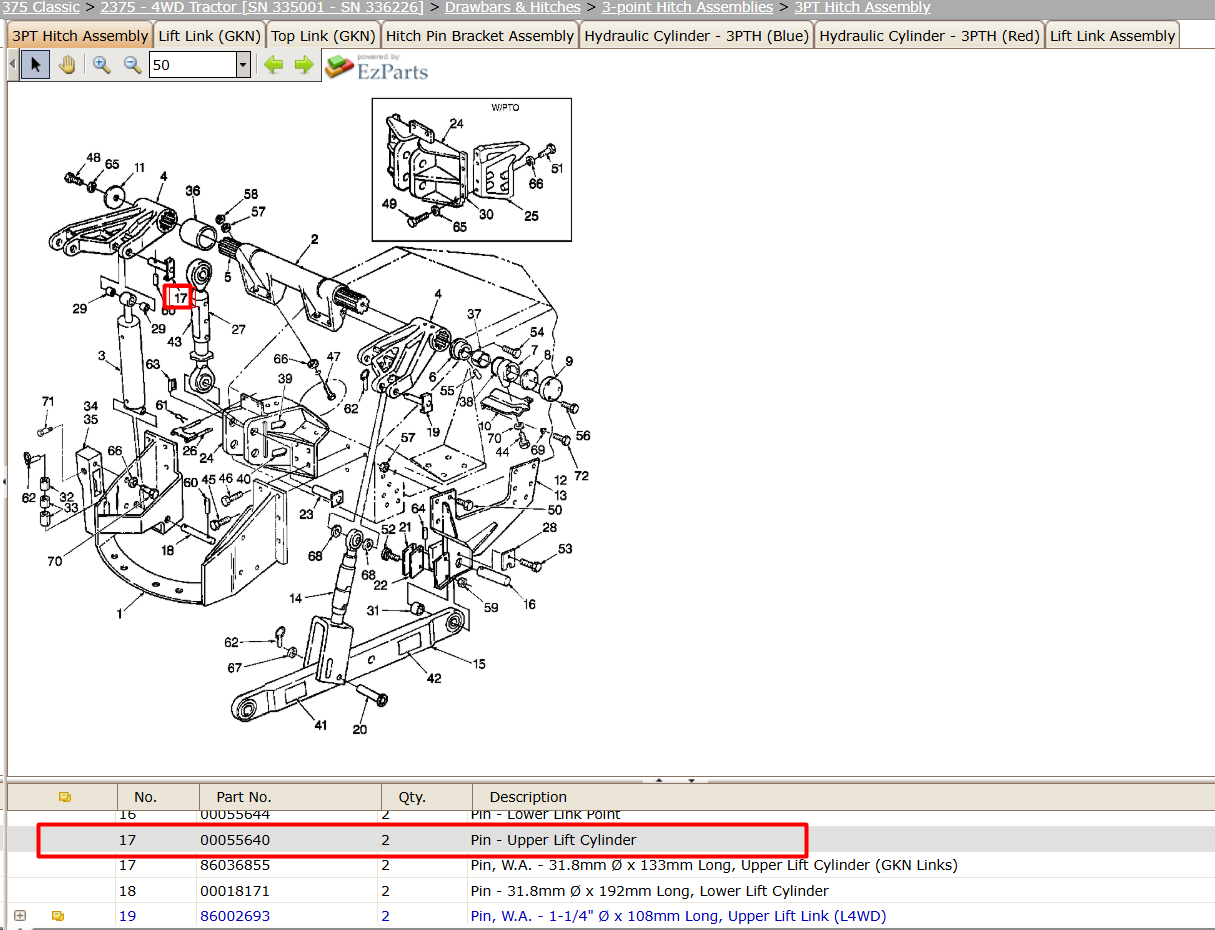This screenshot has width=1215, height=930.
Task: Click callout 42 on the lower link
Action: 434,679
